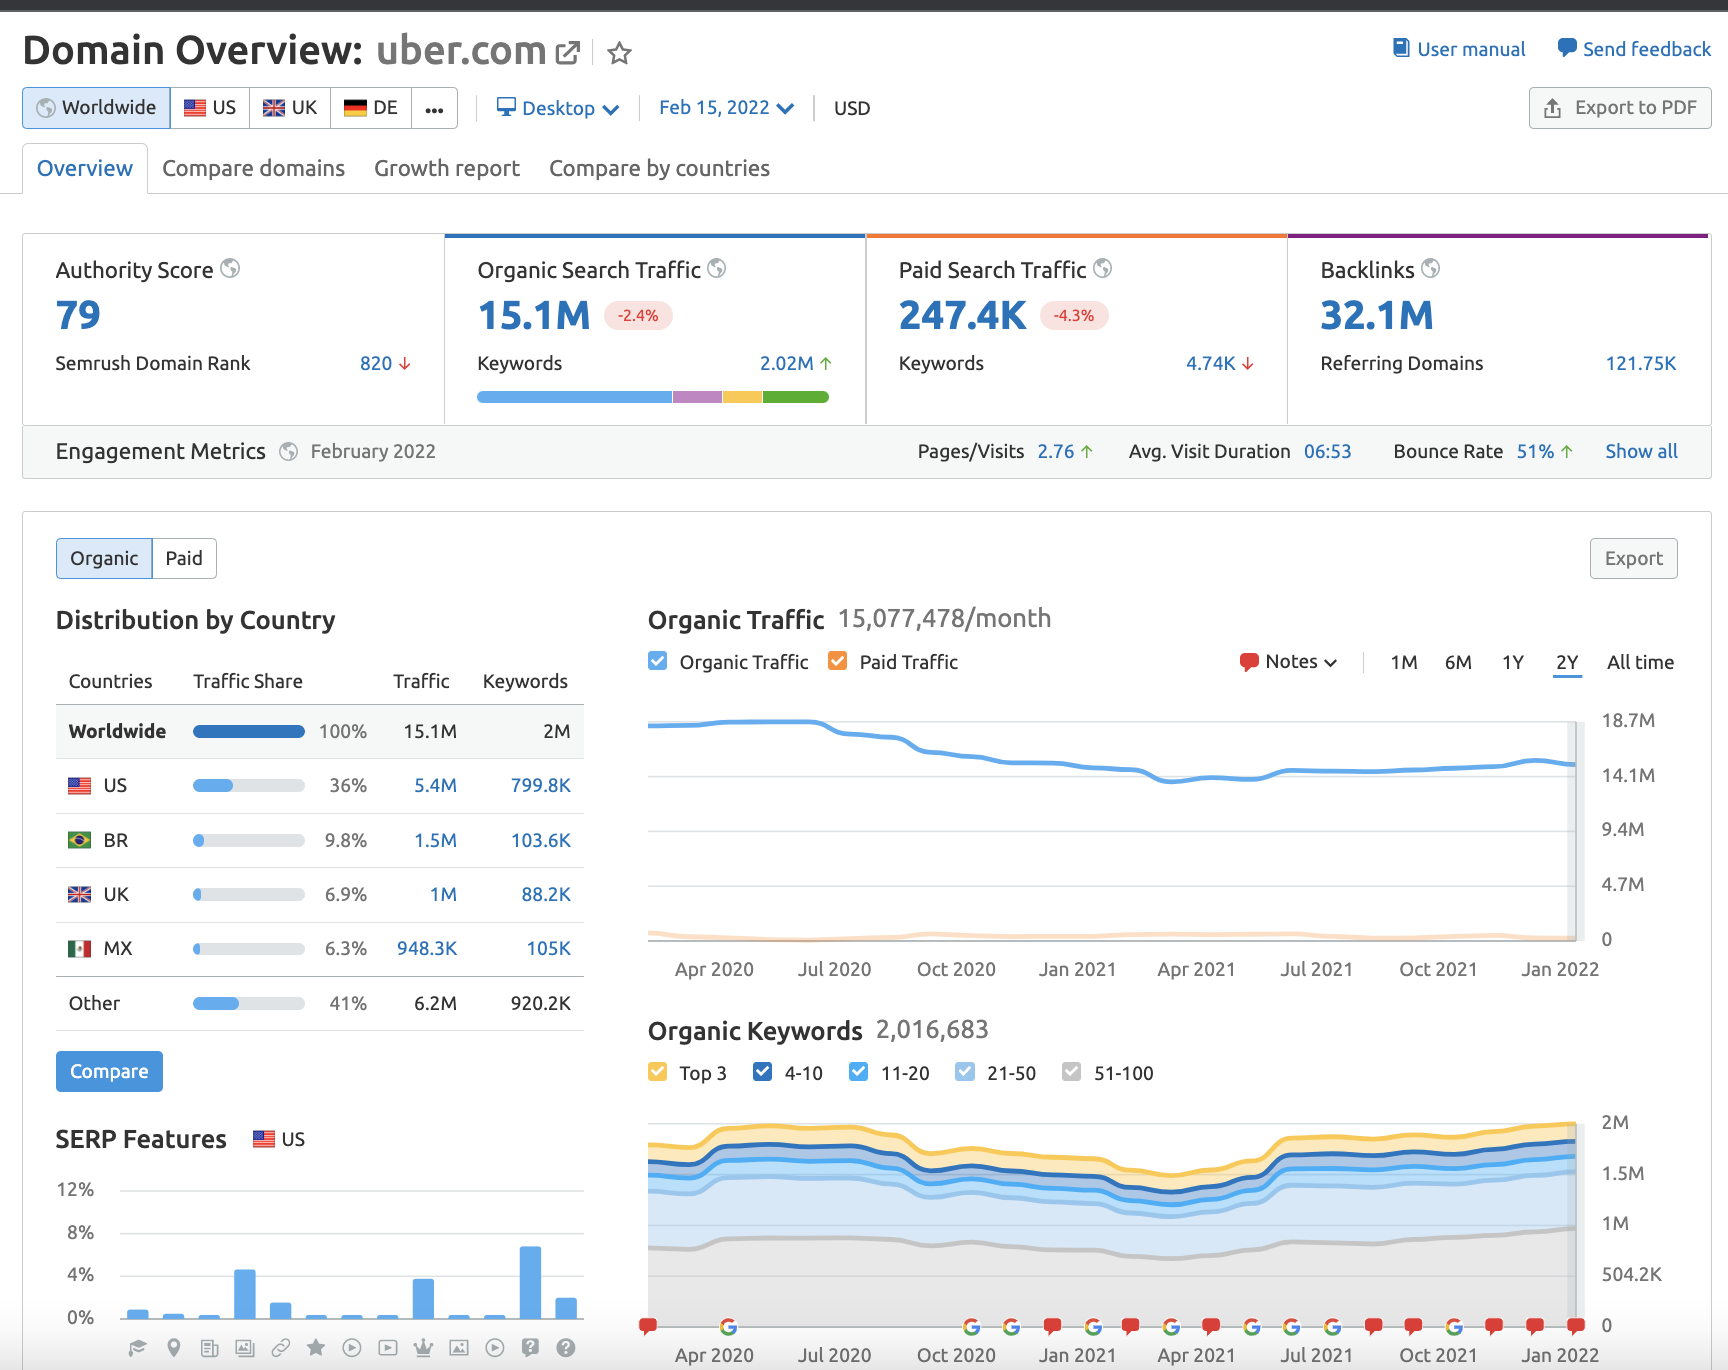Click the Export to PDF button
This screenshot has height=1370, width=1728.
[x=1620, y=108]
